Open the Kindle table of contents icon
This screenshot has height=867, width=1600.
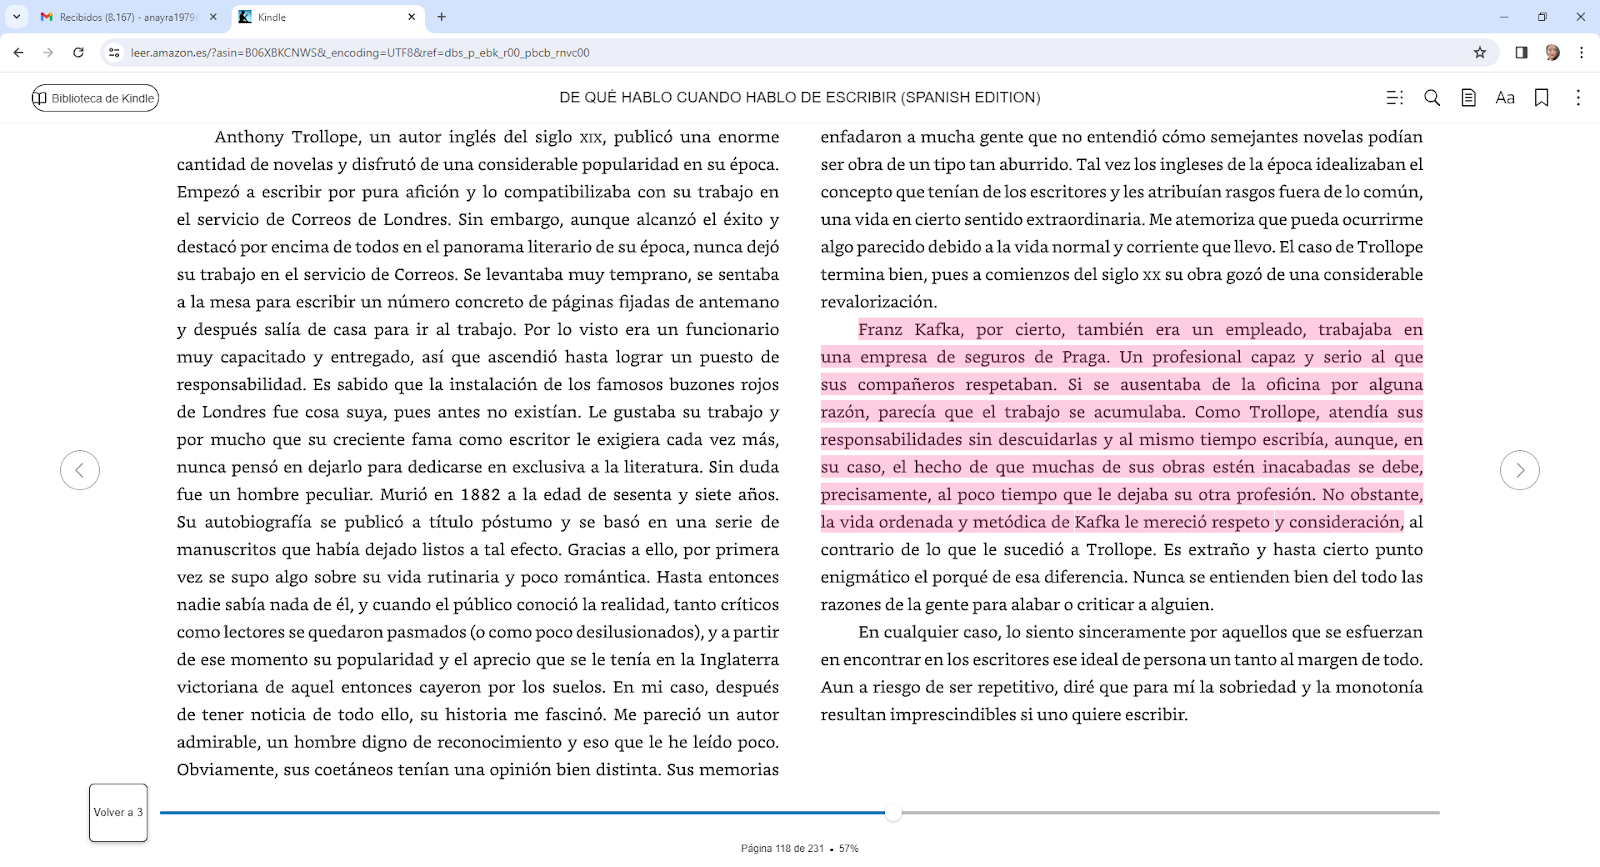1395,97
